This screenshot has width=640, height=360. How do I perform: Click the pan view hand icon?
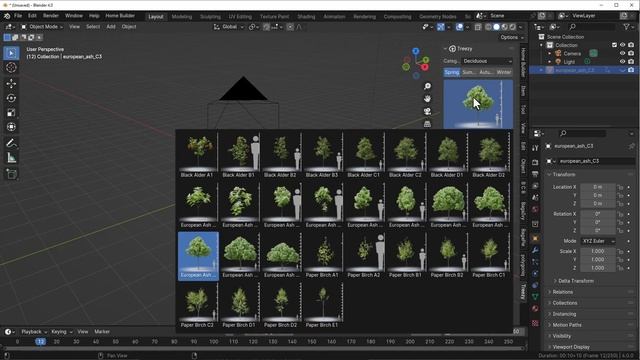click(x=427, y=99)
